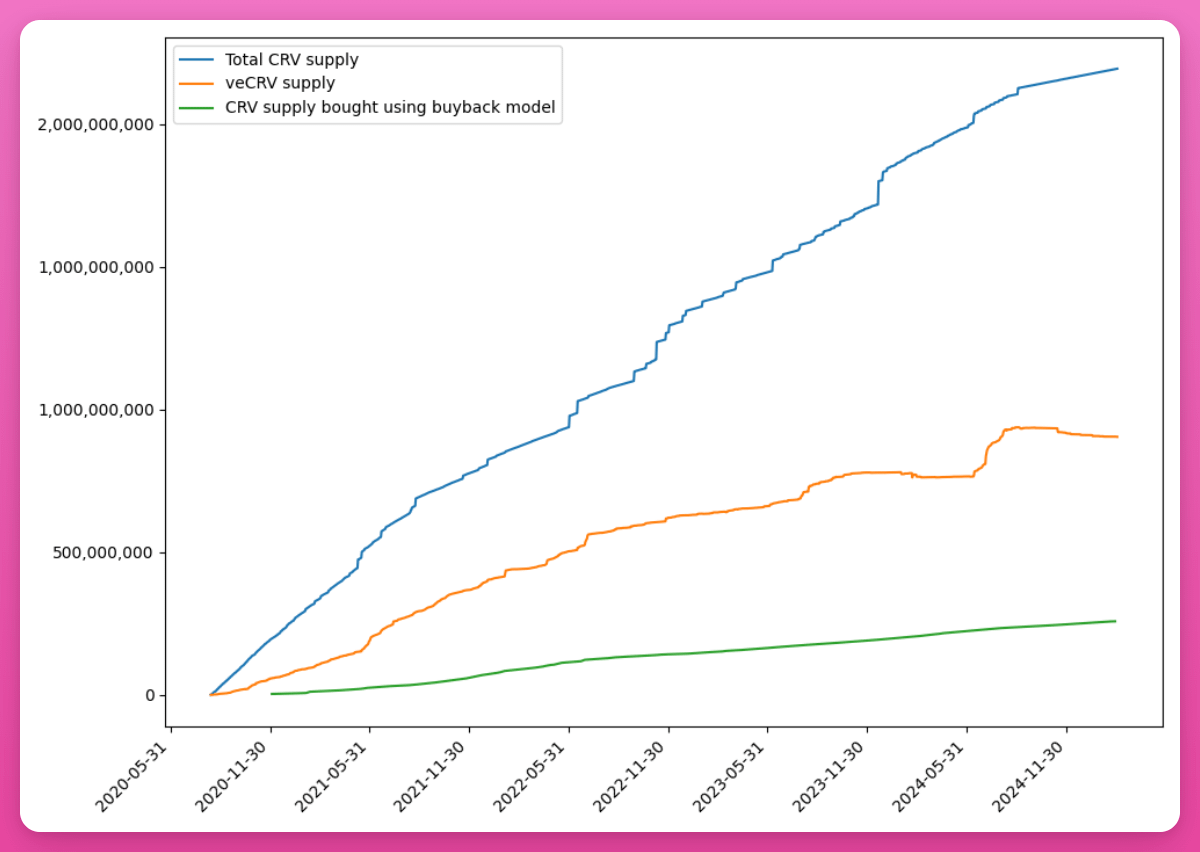Click the 0 y-axis label
Screen dimensions: 1200x852
[x=149, y=695]
